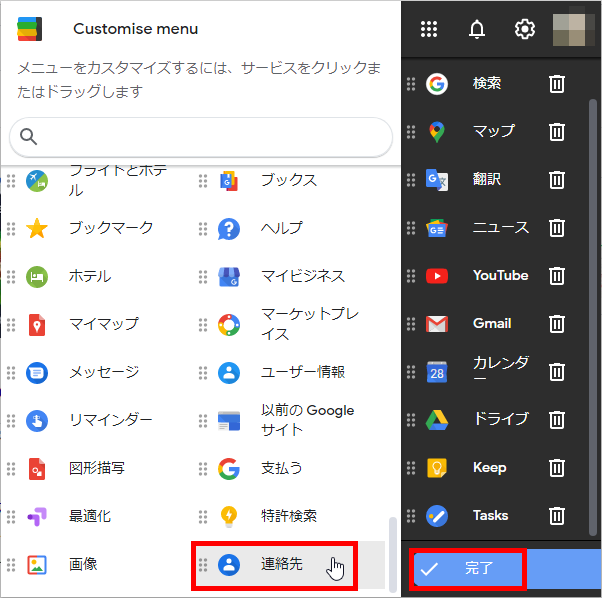The height and width of the screenshot is (598, 602).
Task: Add the 特許検索 lightbulb icon
Action: click(229, 517)
